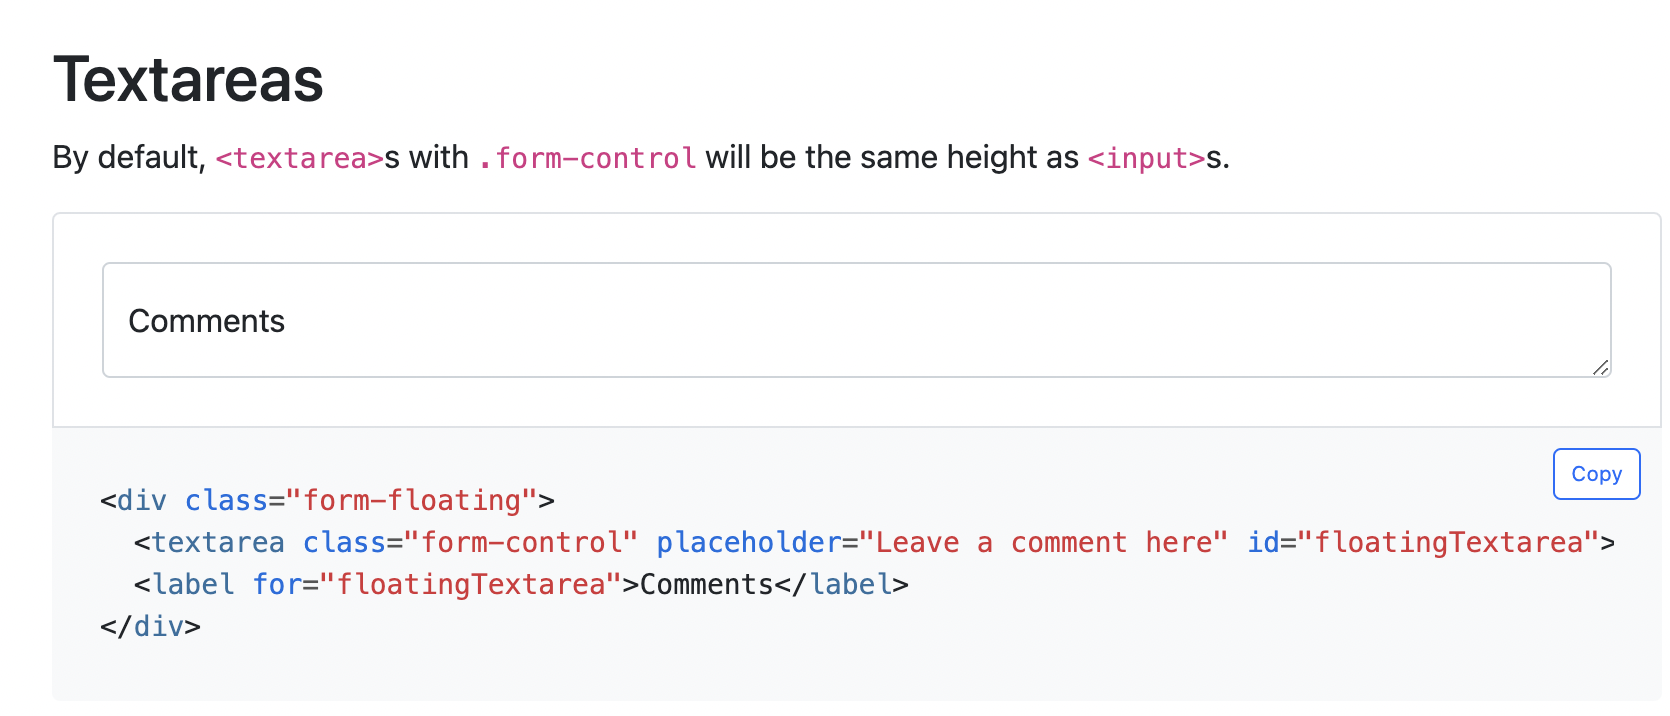Click the Textareas heading
Screen dimensions: 1670x716
click(x=188, y=79)
